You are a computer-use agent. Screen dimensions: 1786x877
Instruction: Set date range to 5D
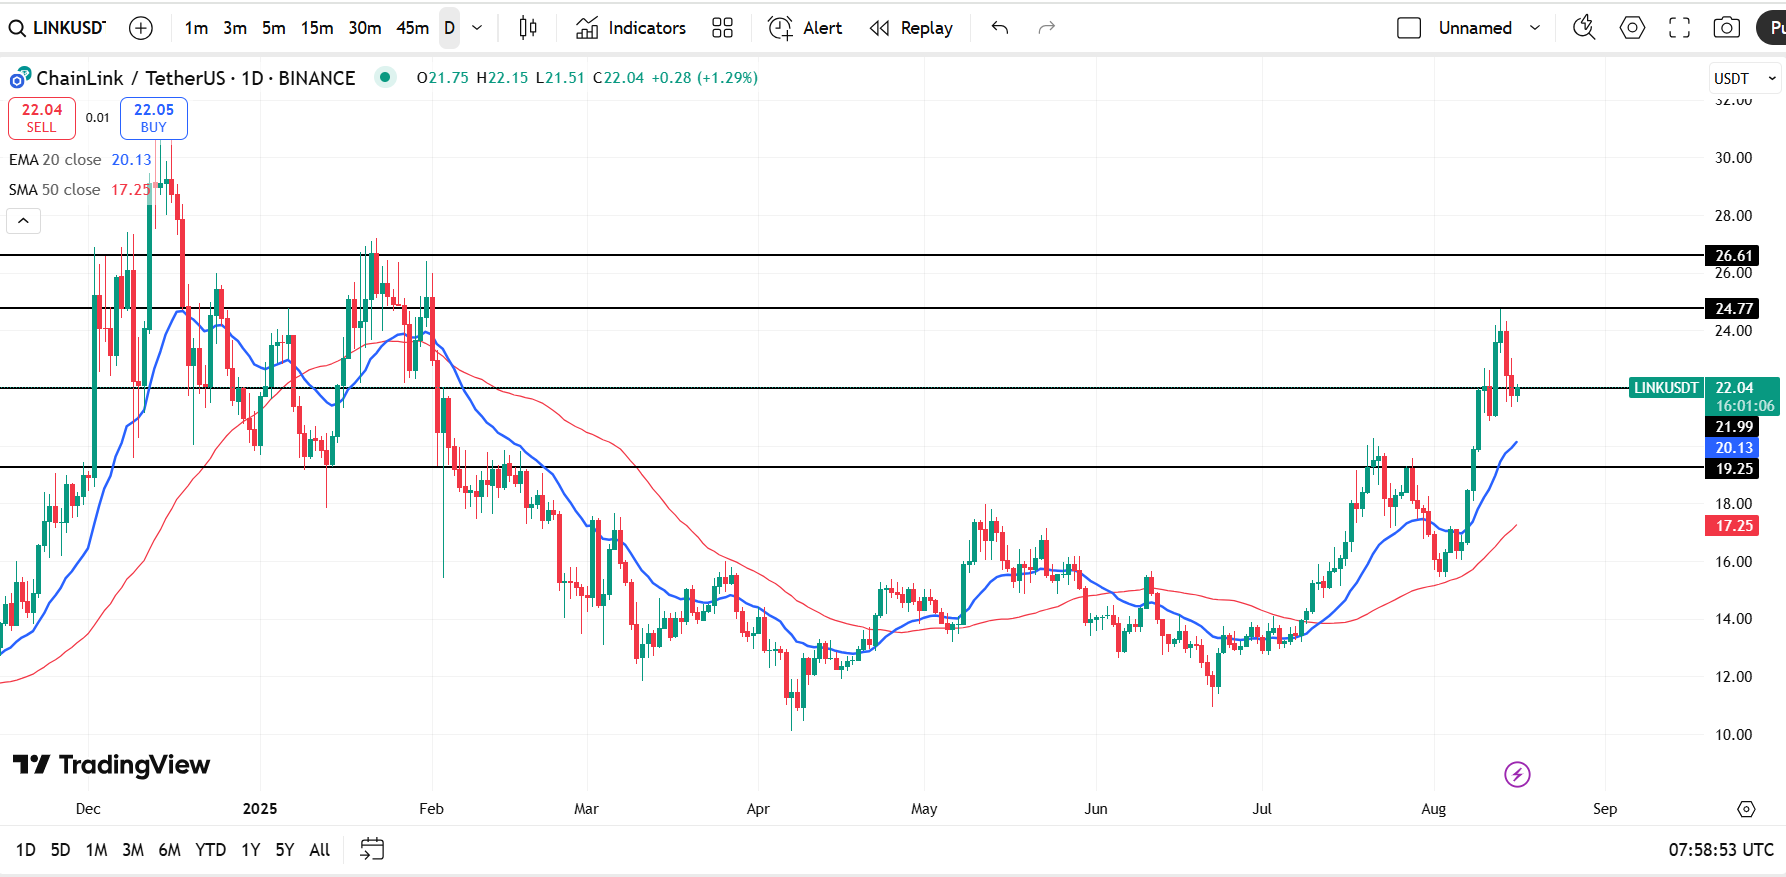pos(60,850)
